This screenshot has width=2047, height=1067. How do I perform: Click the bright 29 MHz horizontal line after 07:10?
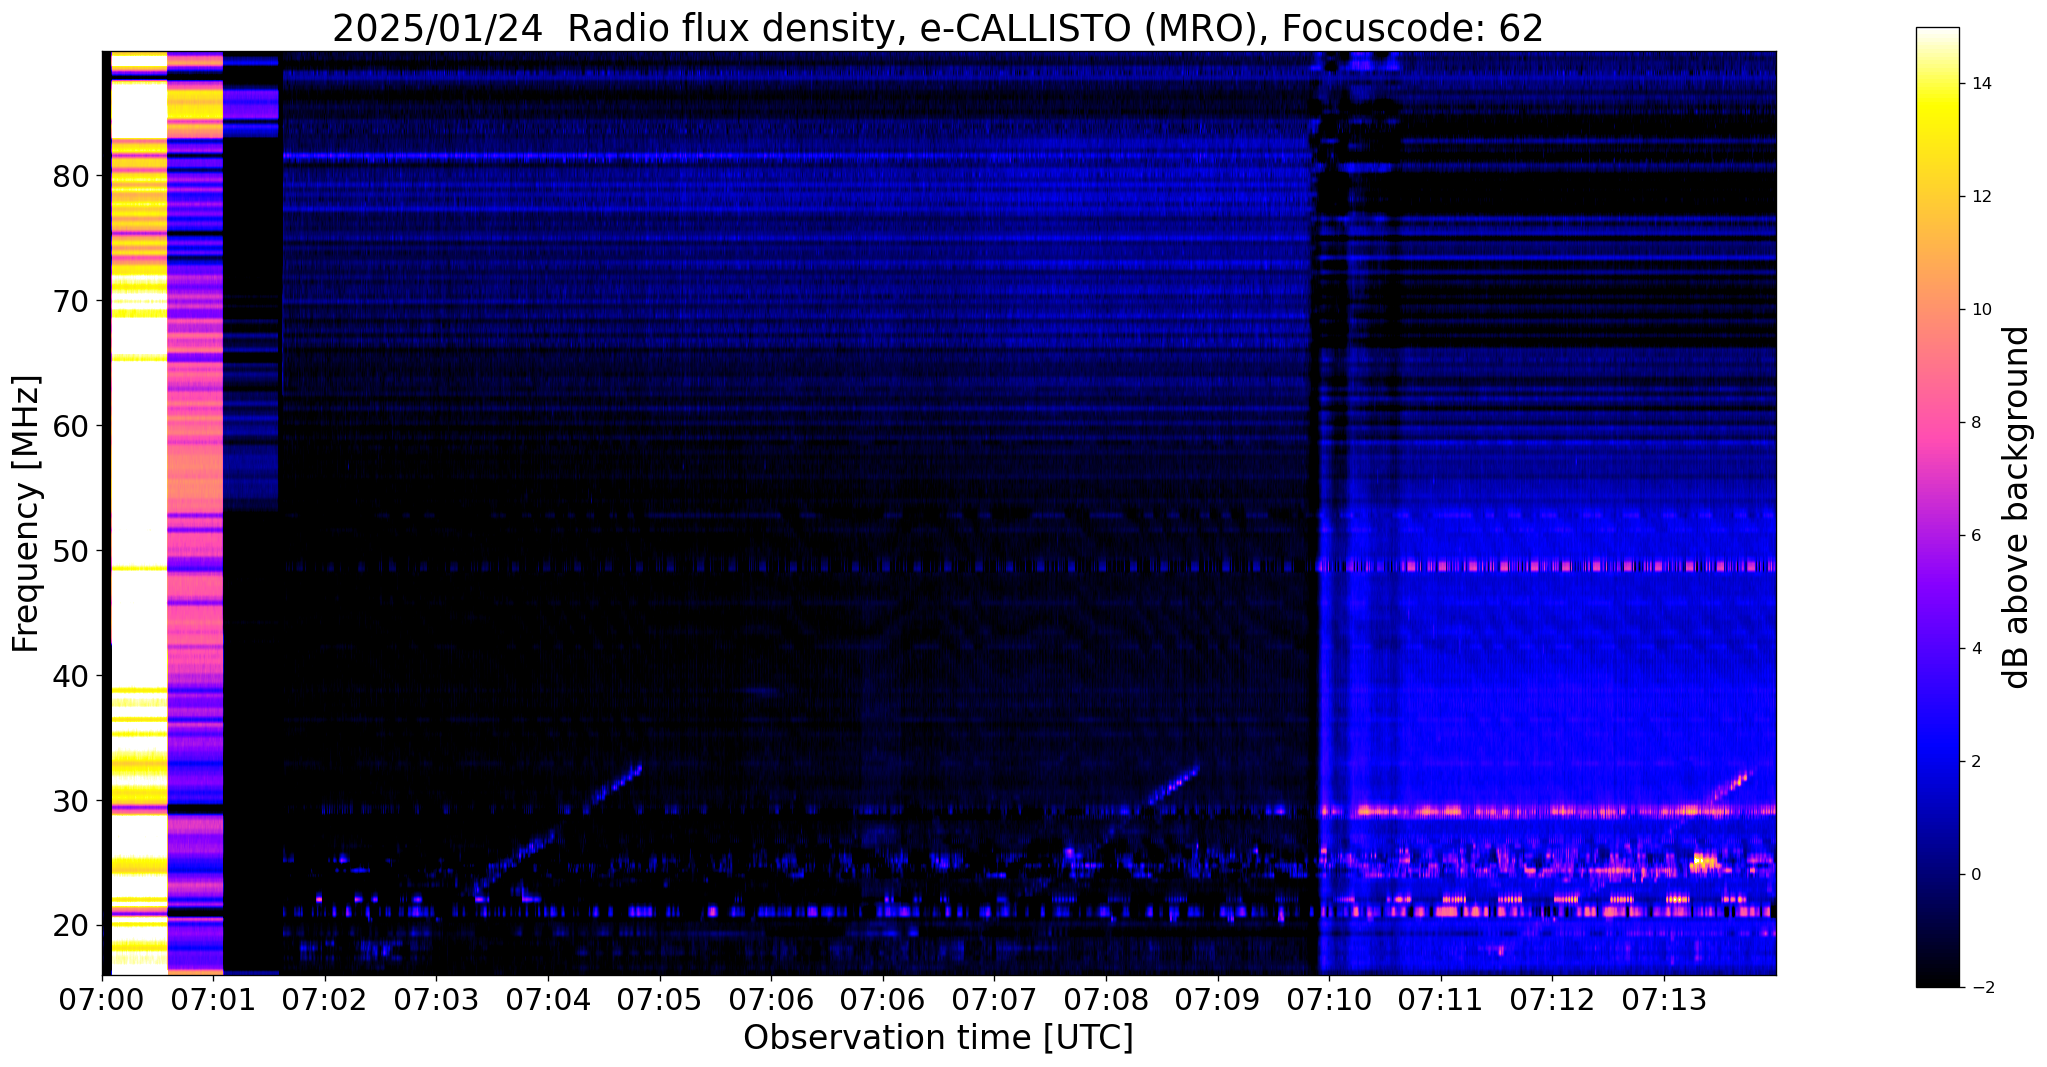[x=1548, y=810]
